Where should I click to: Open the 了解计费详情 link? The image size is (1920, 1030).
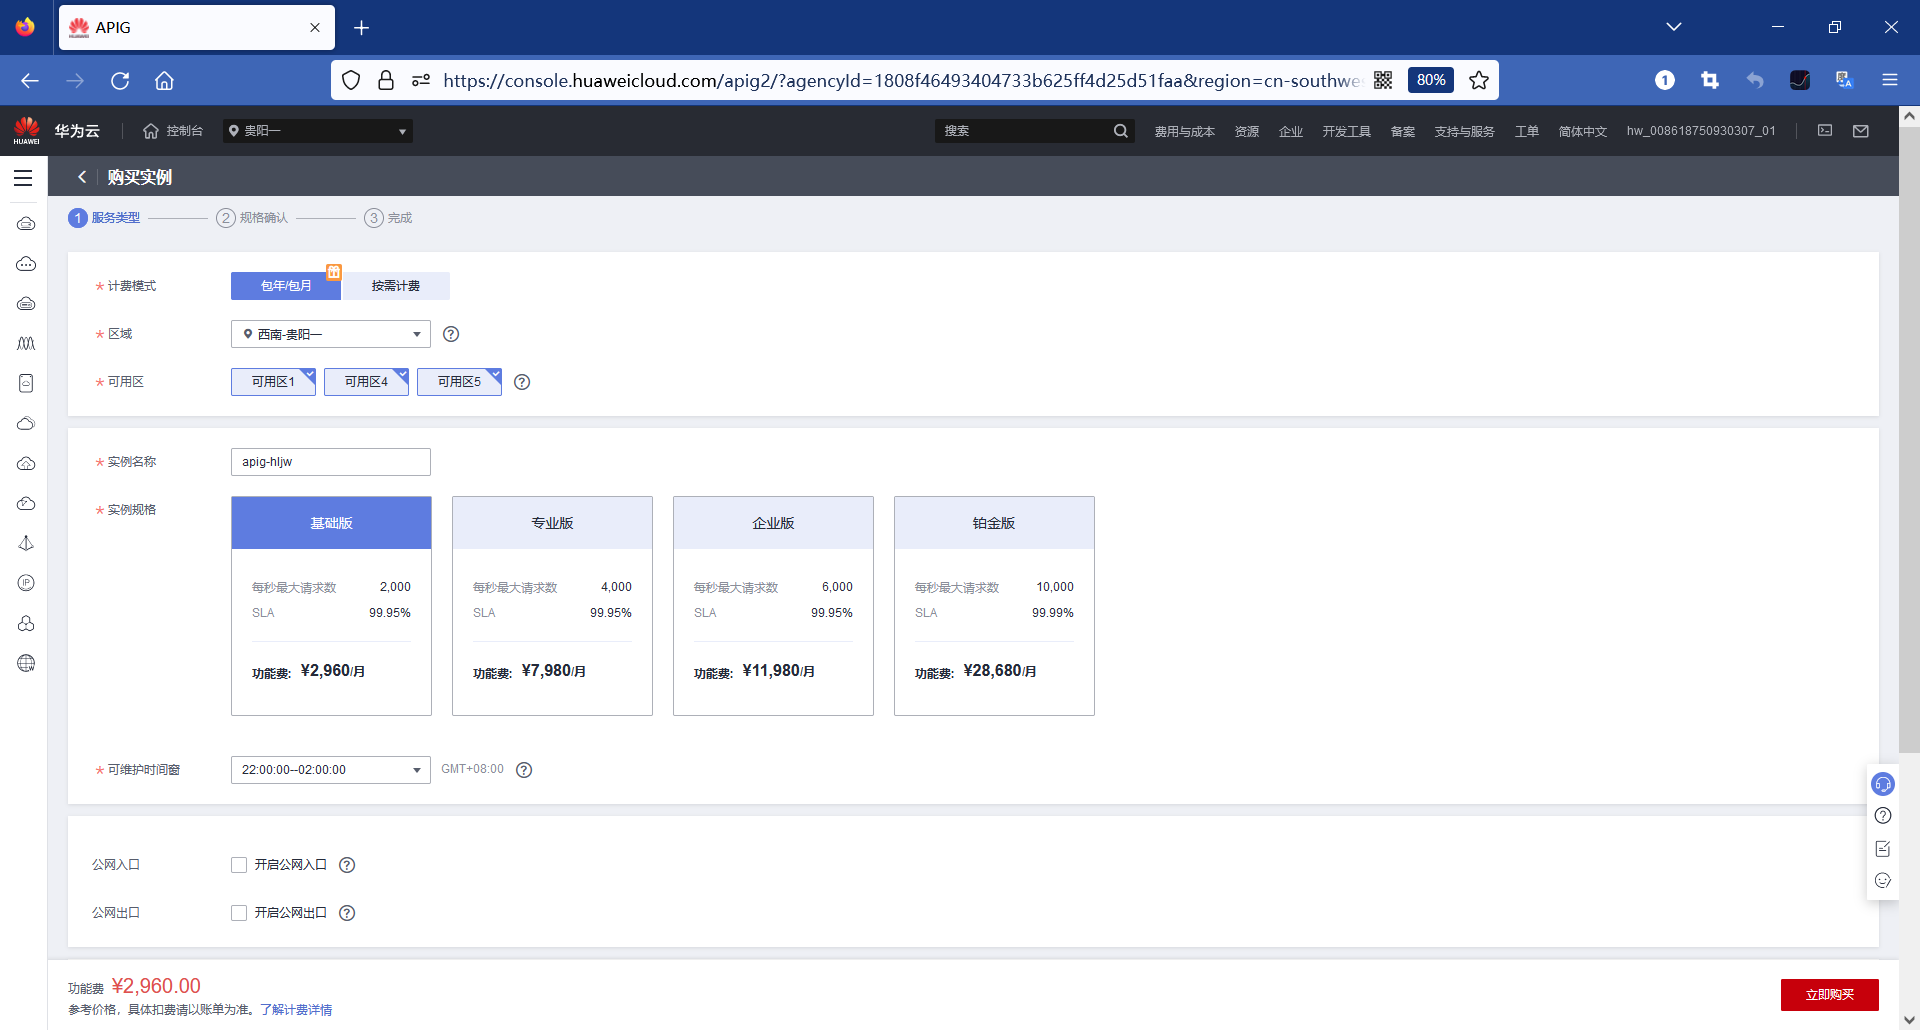[296, 1010]
